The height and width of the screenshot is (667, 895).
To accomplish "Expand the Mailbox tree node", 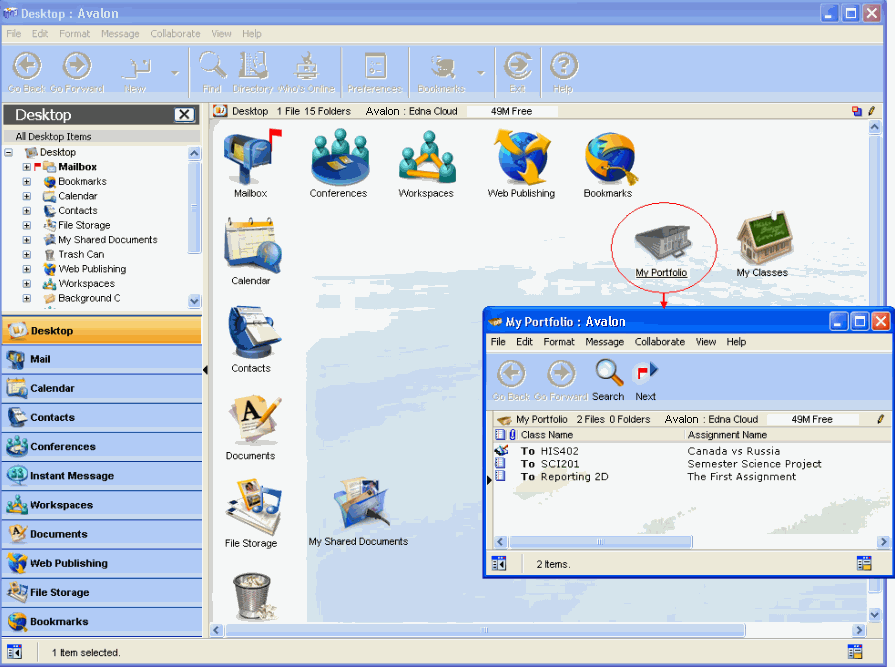I will 27,167.
